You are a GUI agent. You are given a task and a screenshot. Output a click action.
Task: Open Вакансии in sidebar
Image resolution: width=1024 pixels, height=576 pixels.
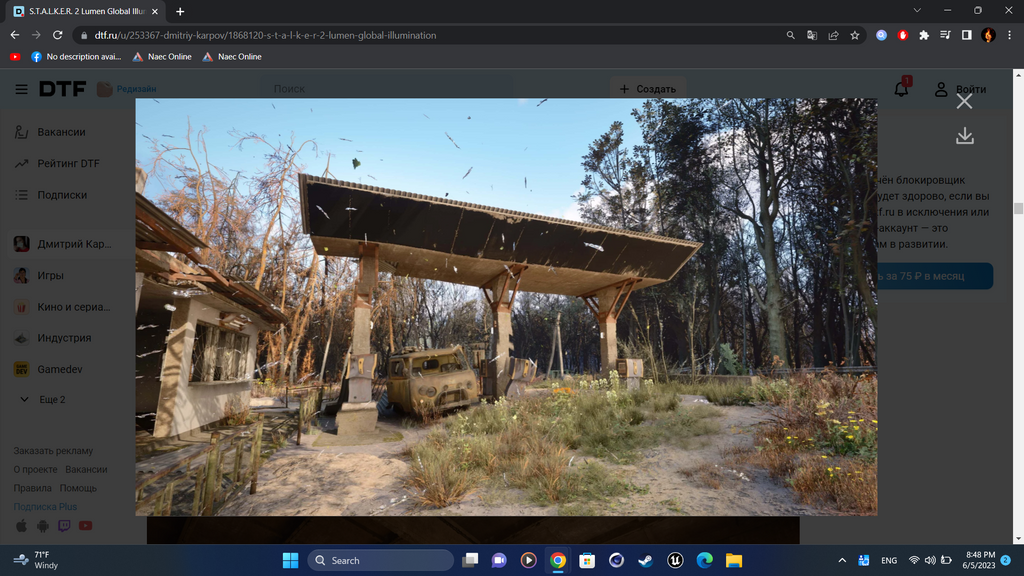(61, 132)
